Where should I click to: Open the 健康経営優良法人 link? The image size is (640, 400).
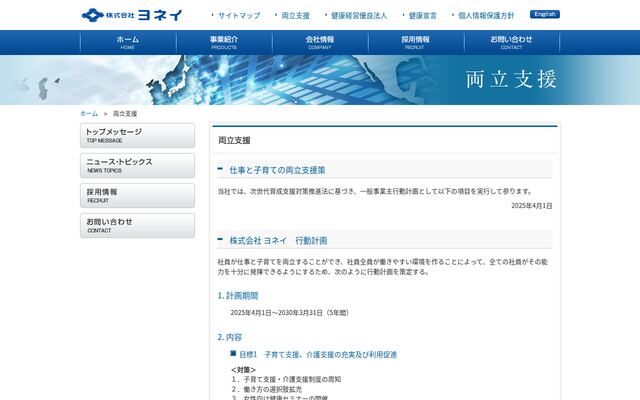(359, 16)
